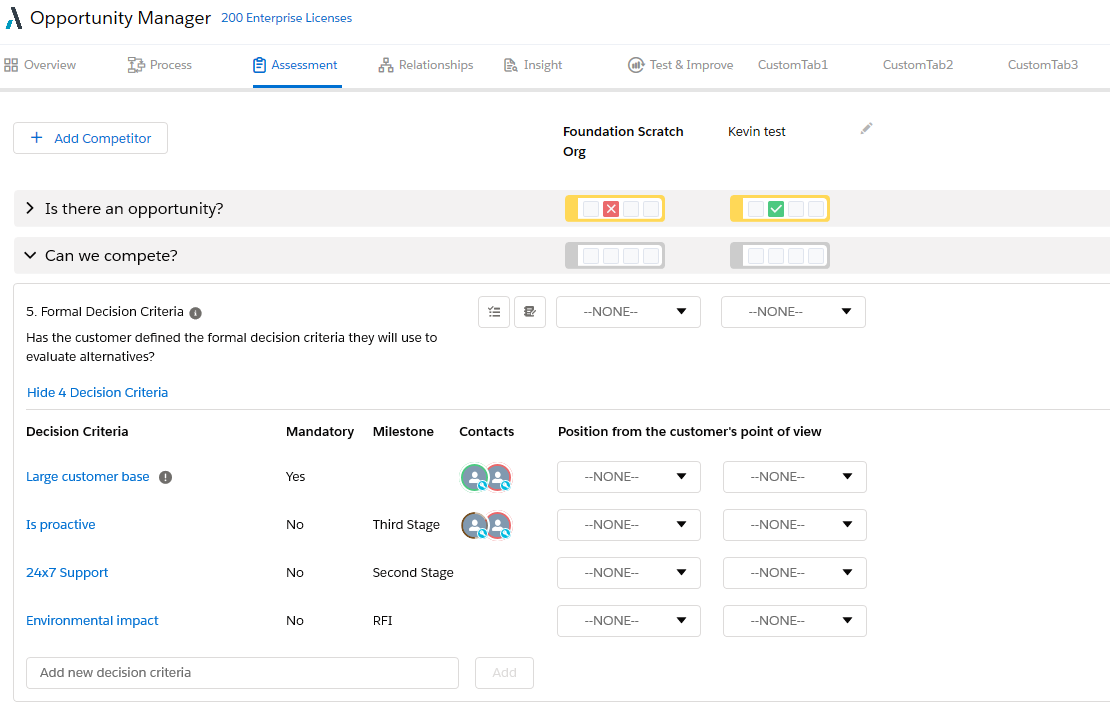
Task: Open Foundation Scratch Org dropdown for Is proactive
Action: pyautogui.click(x=629, y=525)
